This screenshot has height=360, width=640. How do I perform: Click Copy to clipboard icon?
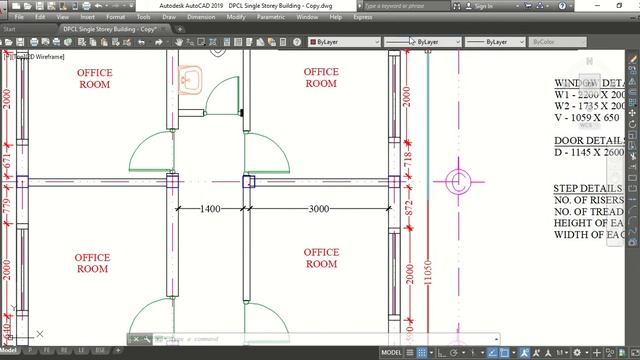93,42
